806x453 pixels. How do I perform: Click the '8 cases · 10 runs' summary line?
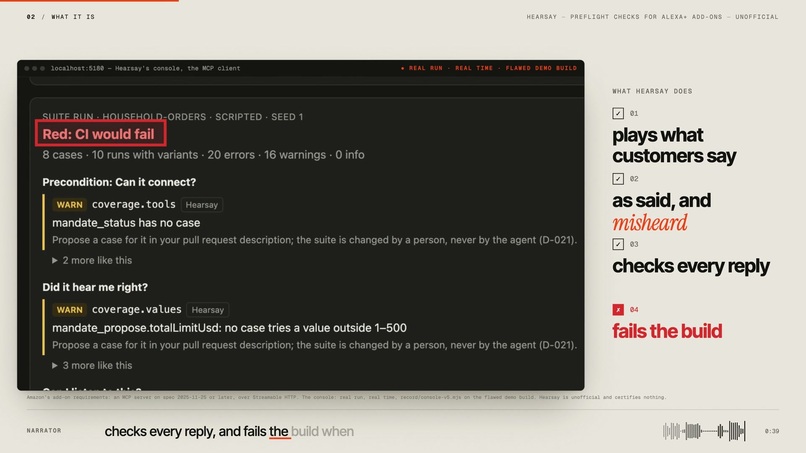(x=204, y=155)
